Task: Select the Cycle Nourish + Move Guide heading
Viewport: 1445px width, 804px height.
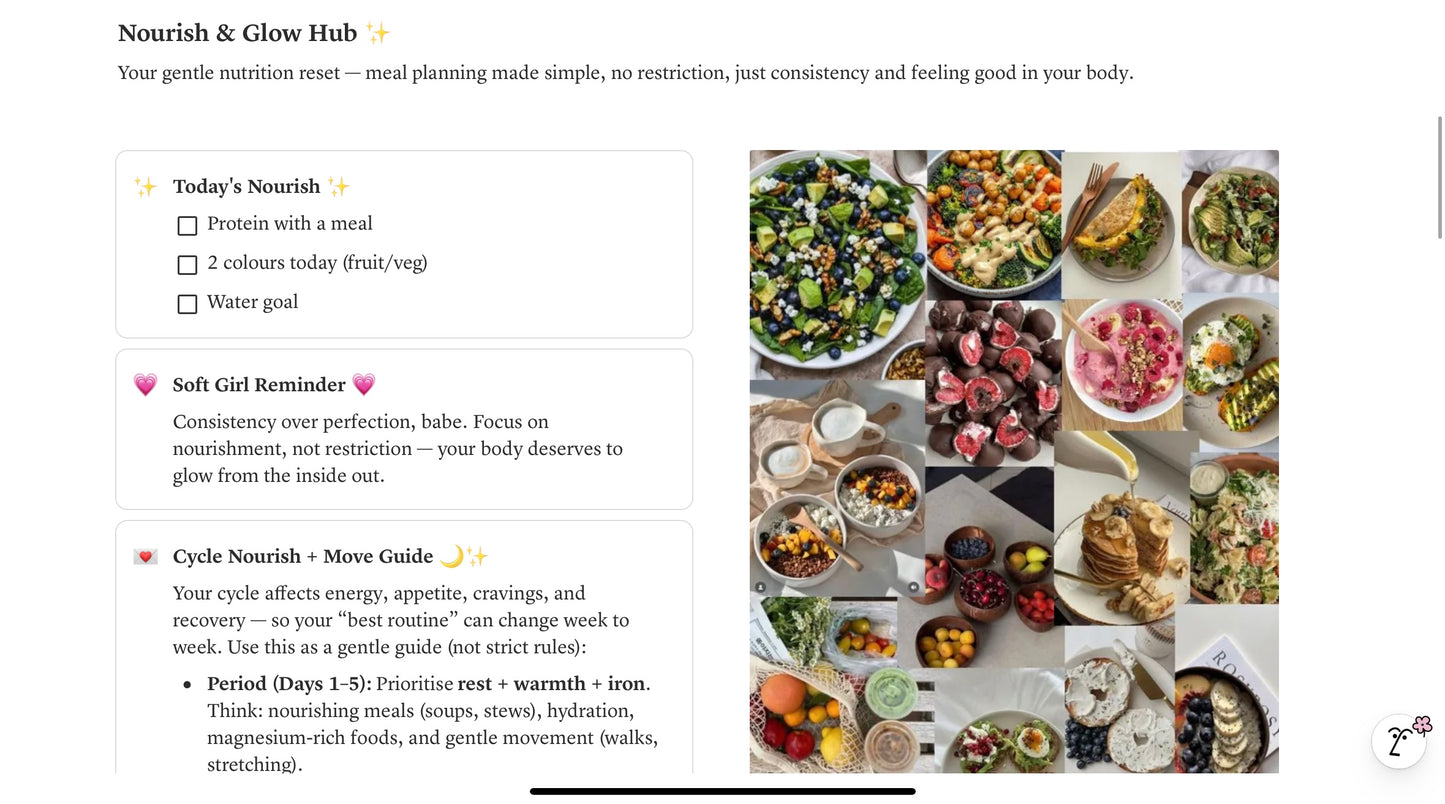Action: pos(303,556)
